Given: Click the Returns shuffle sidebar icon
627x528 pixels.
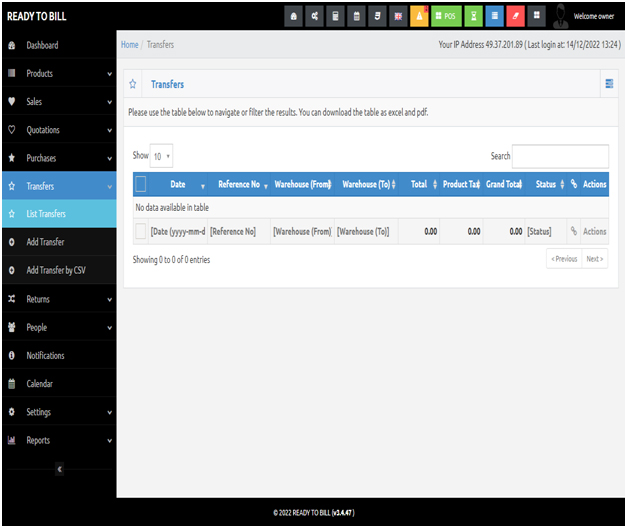Looking at the screenshot, I should [x=12, y=299].
